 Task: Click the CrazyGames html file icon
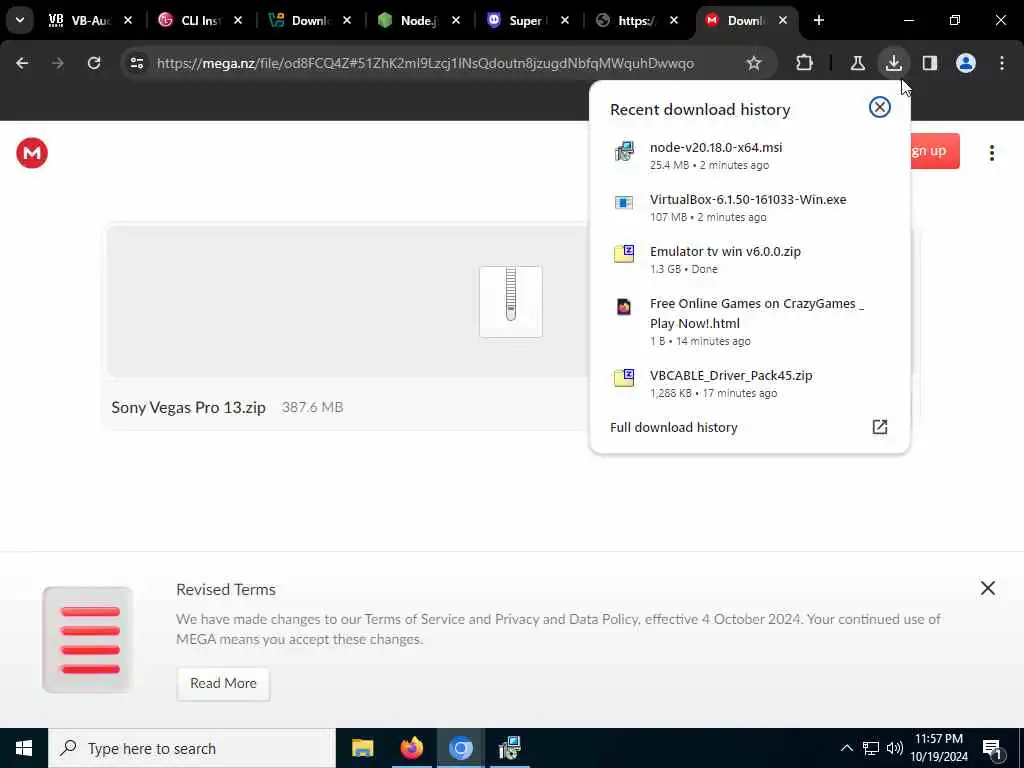624,307
